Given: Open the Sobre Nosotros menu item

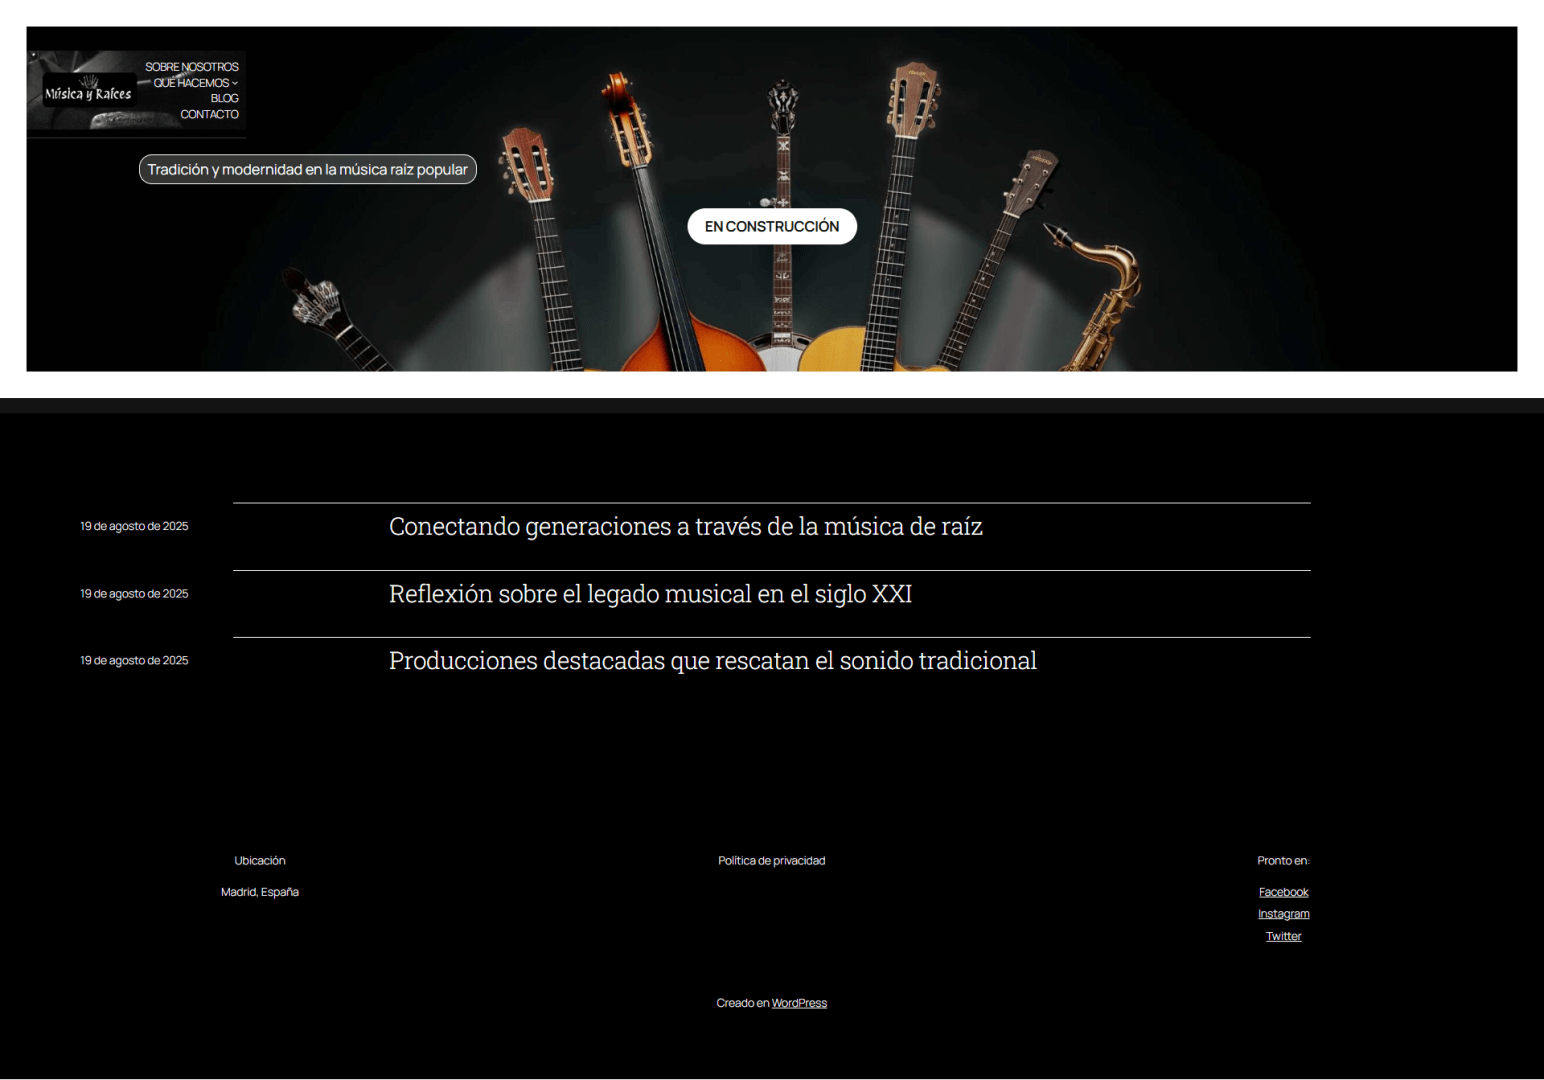Looking at the screenshot, I should [191, 67].
